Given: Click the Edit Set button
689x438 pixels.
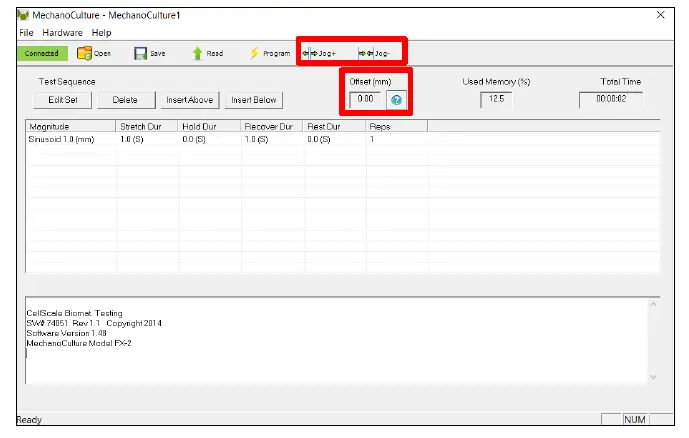Looking at the screenshot, I should [63, 100].
